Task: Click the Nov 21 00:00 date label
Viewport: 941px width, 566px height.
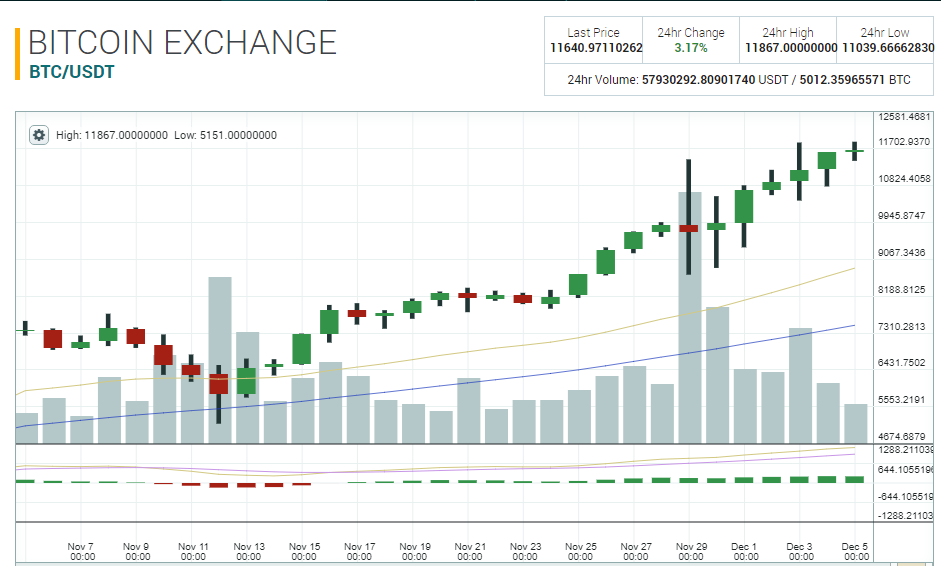Action: 470,552
